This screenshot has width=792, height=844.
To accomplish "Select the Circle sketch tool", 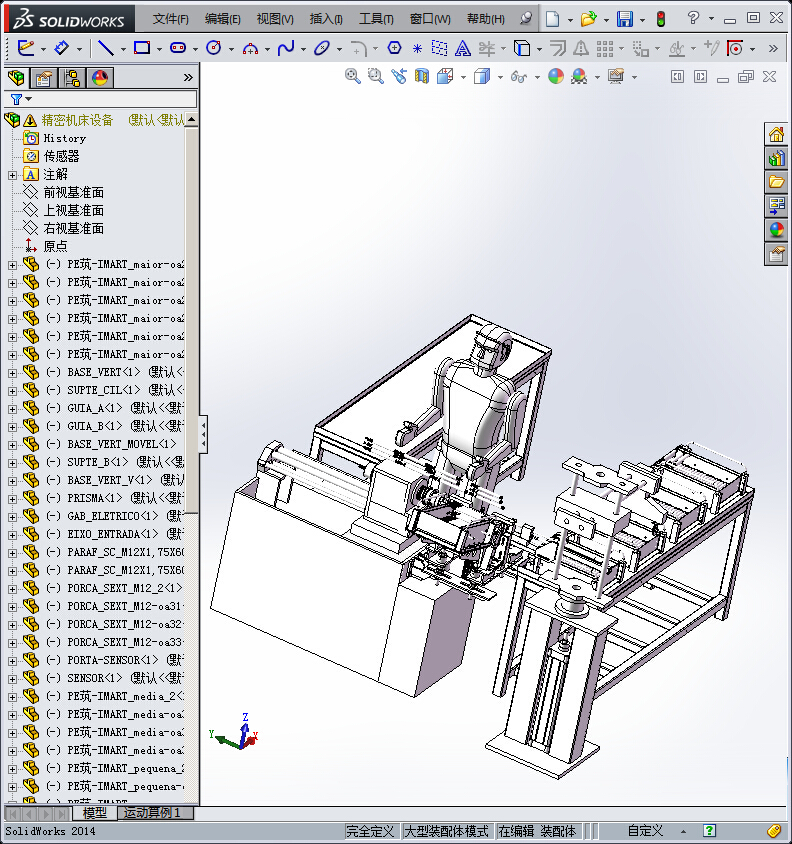I will pyautogui.click(x=214, y=48).
